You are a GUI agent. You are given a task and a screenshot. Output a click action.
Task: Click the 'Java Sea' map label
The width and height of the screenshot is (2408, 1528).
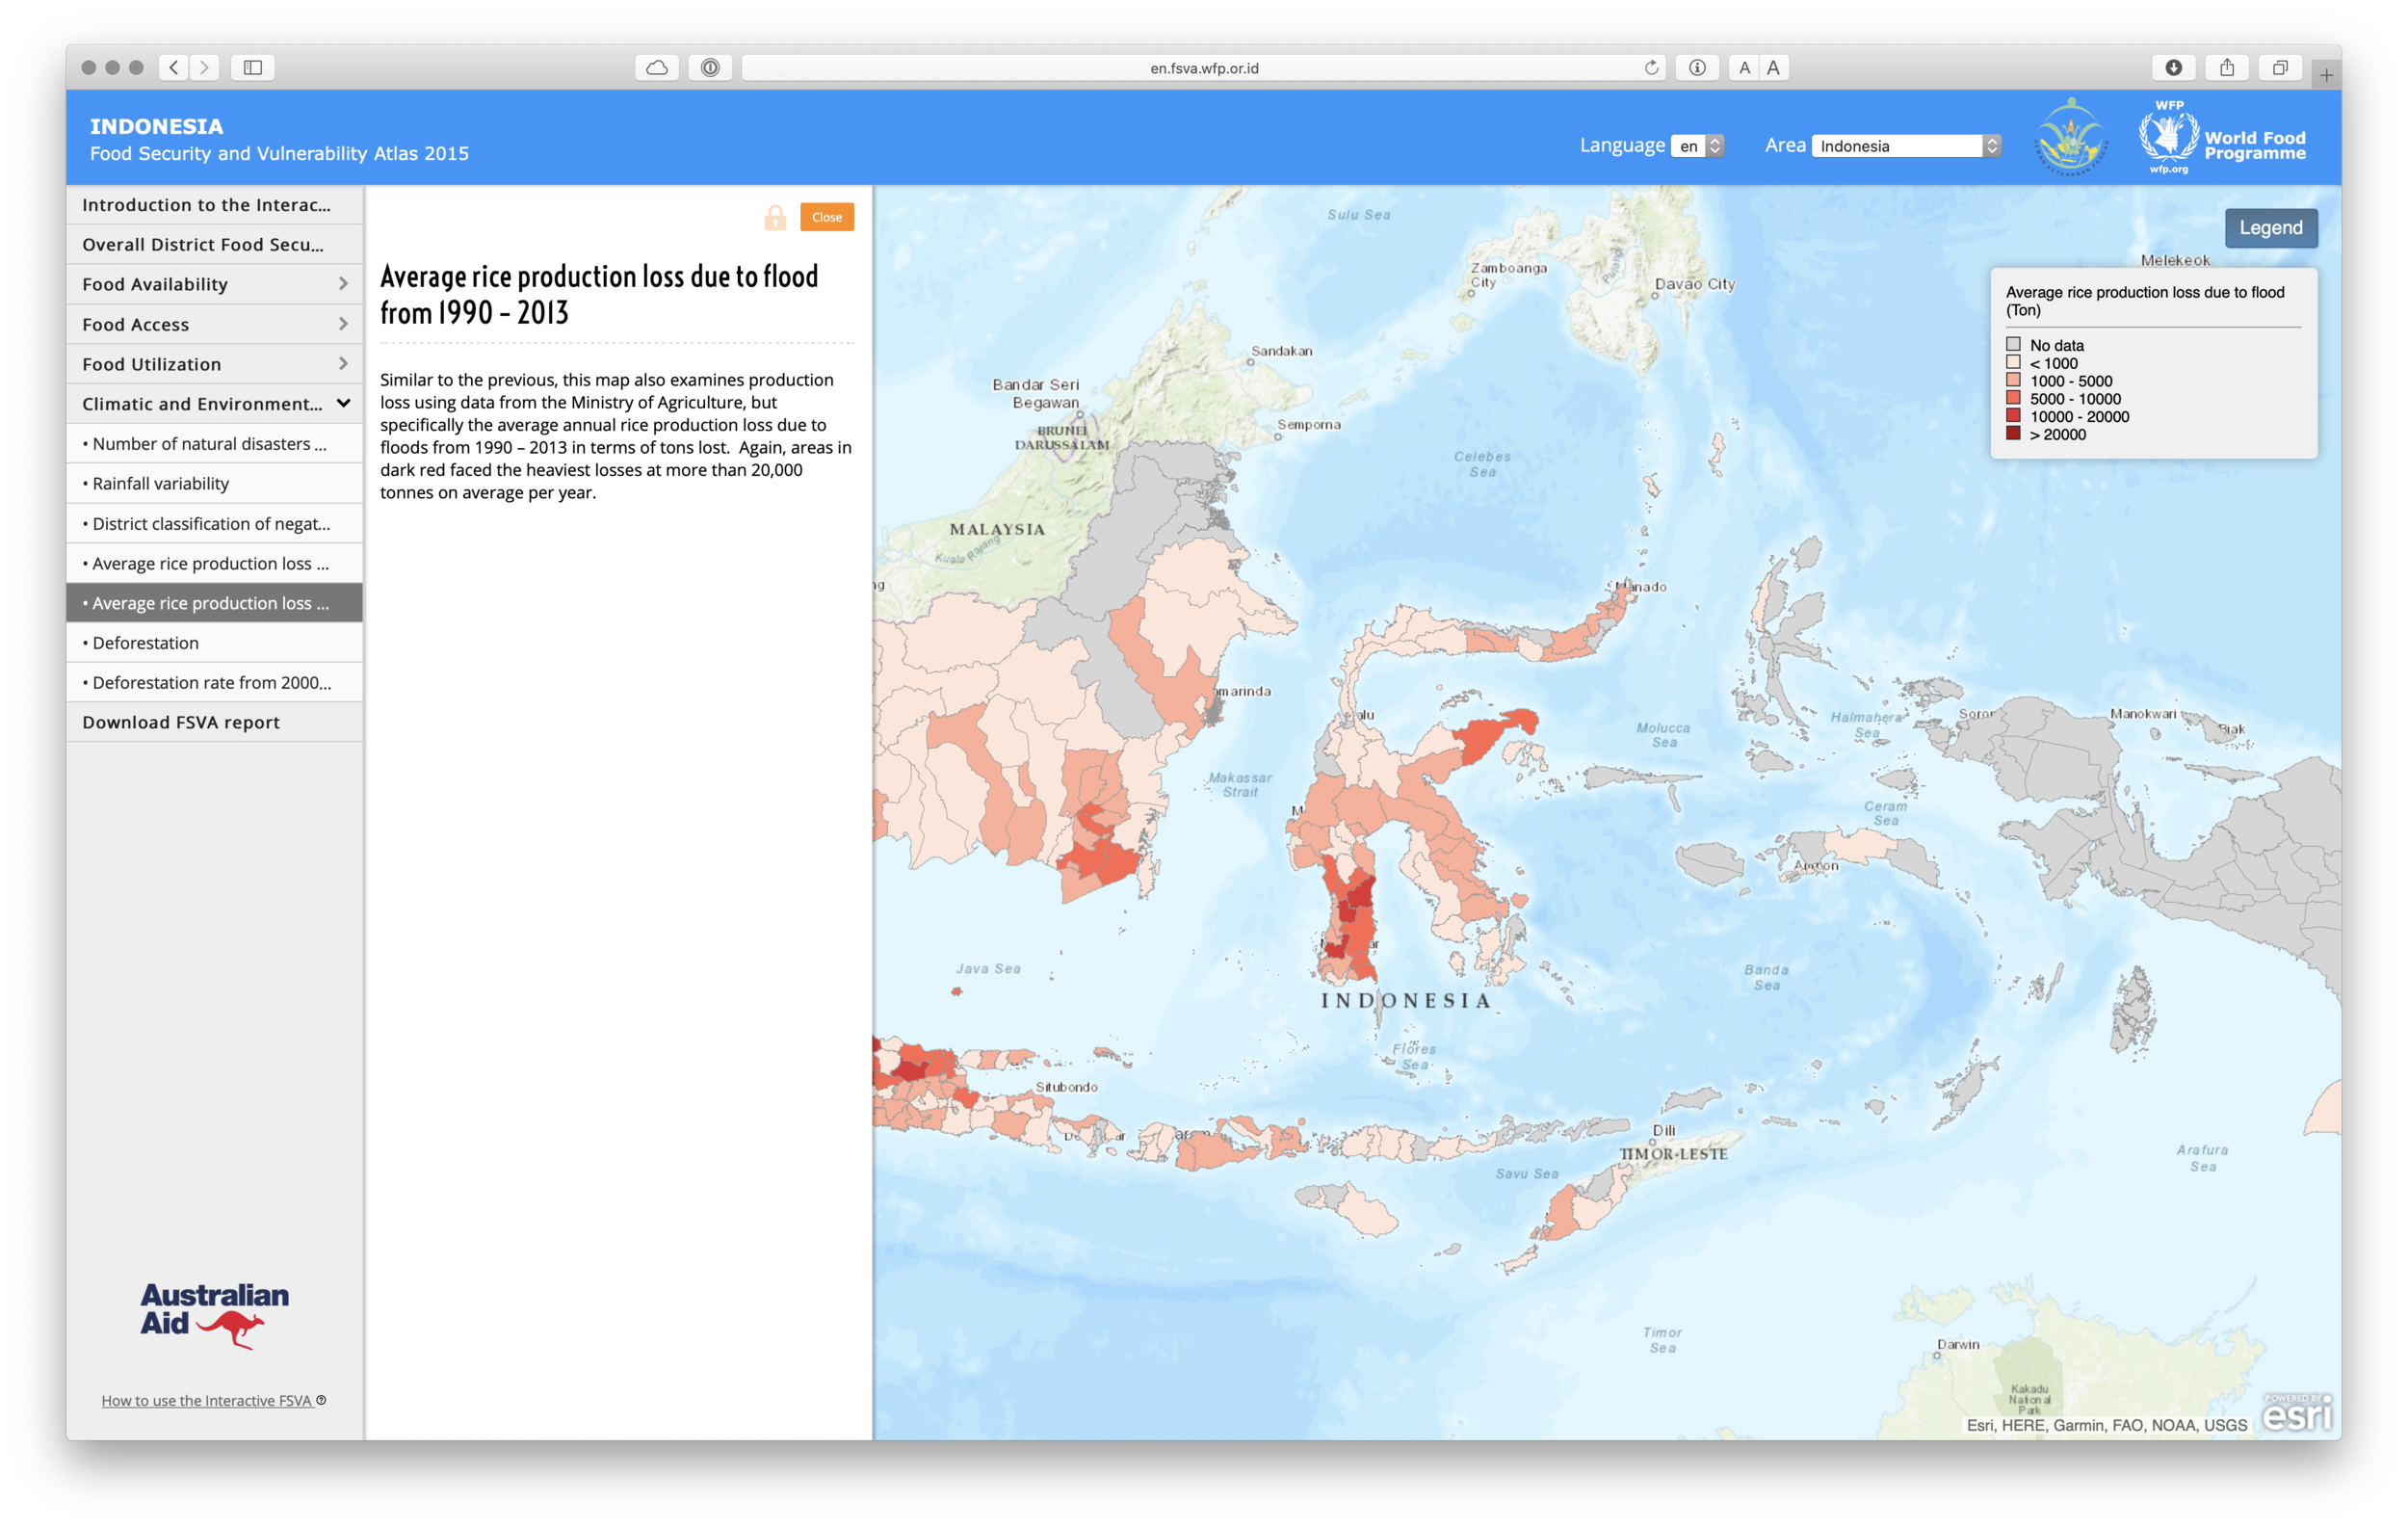[988, 968]
